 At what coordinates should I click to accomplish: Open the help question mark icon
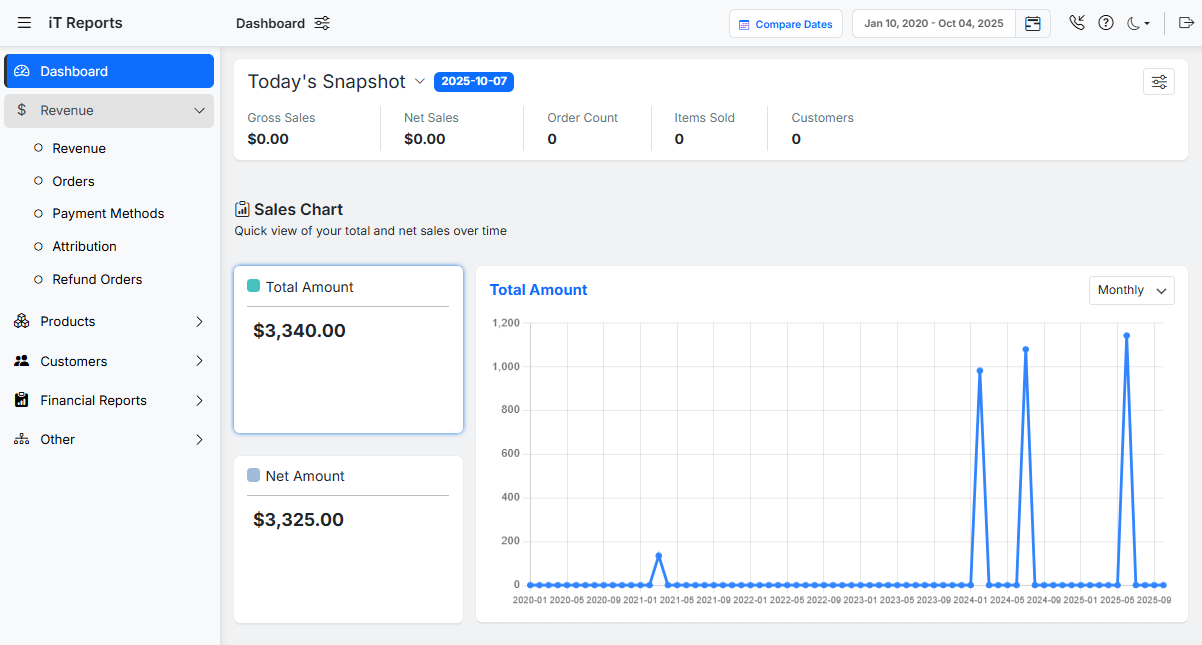[x=1106, y=23]
